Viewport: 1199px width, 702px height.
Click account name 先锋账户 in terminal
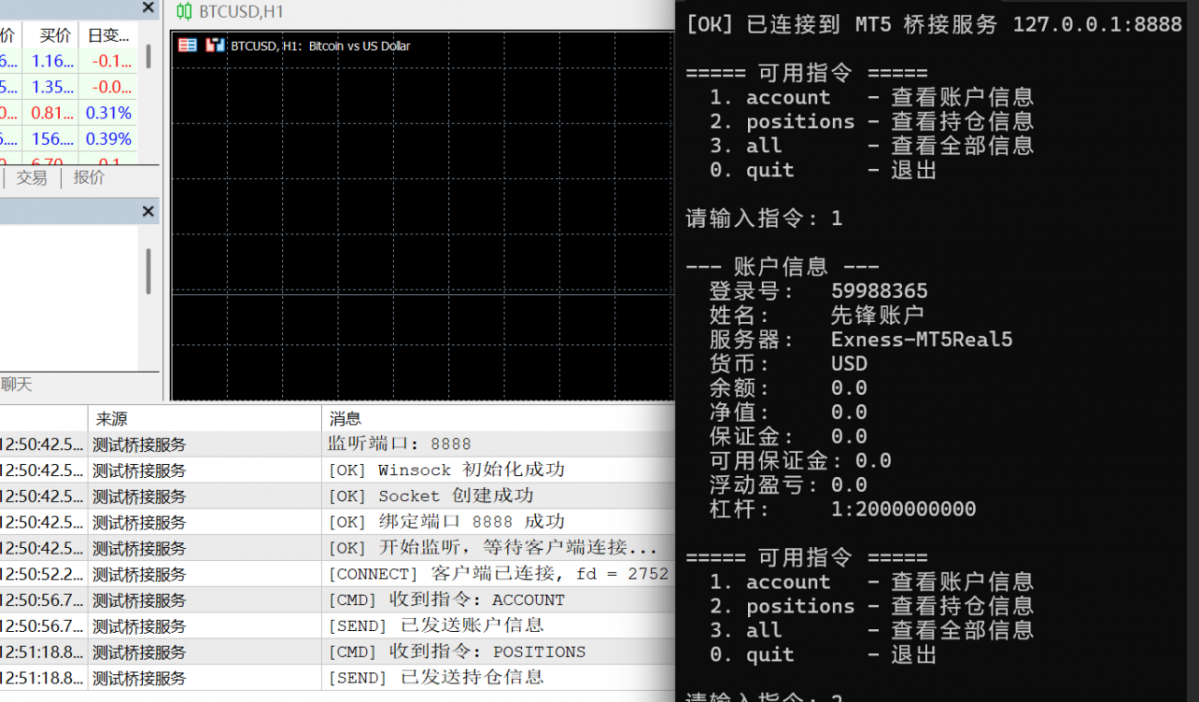[x=877, y=315]
